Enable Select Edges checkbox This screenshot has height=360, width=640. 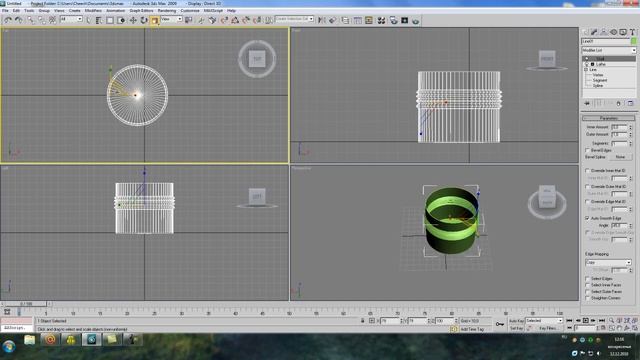(587, 278)
